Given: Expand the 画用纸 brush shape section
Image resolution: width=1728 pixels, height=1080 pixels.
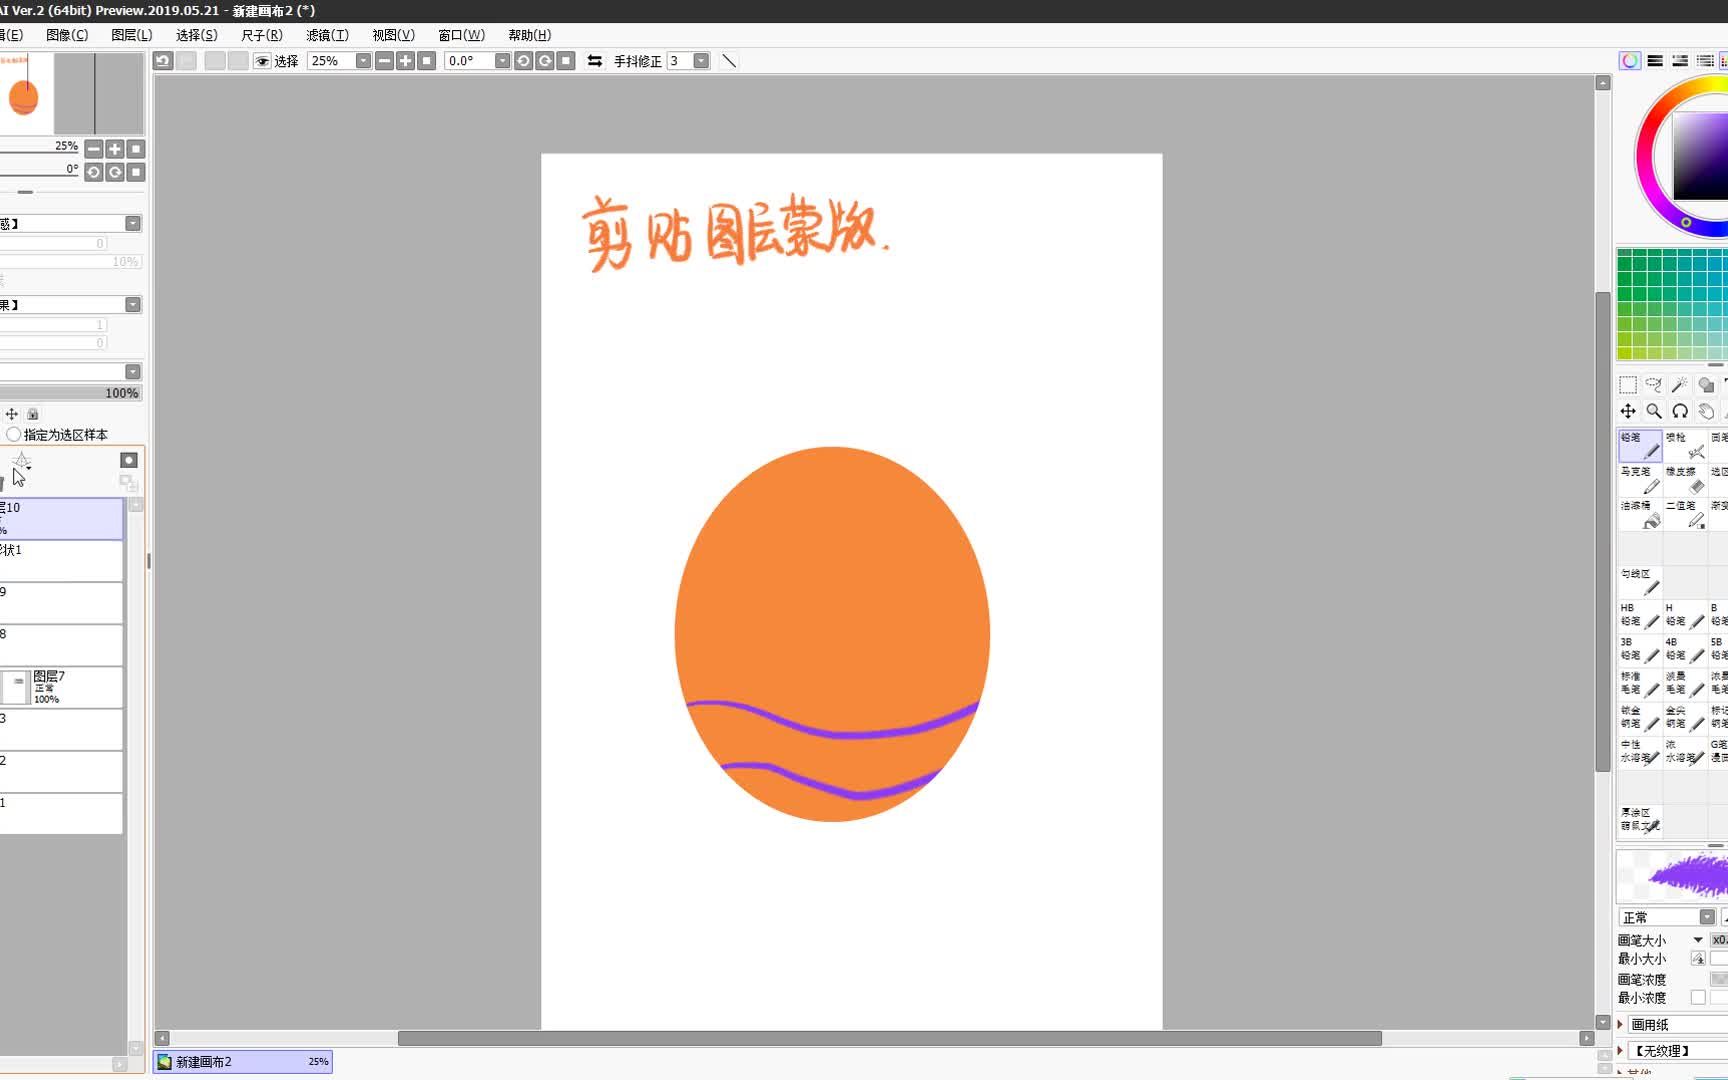Looking at the screenshot, I should [1620, 1024].
